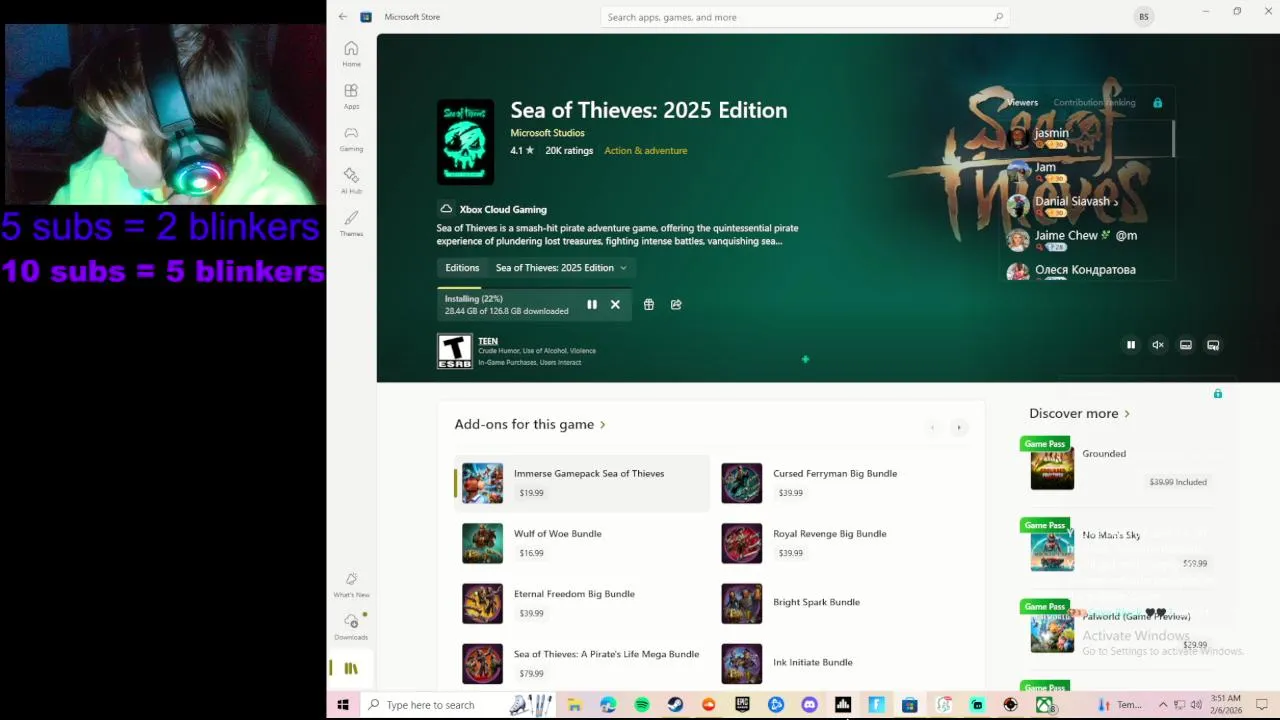Open the Microsoft Studios publisher link

pos(547,133)
